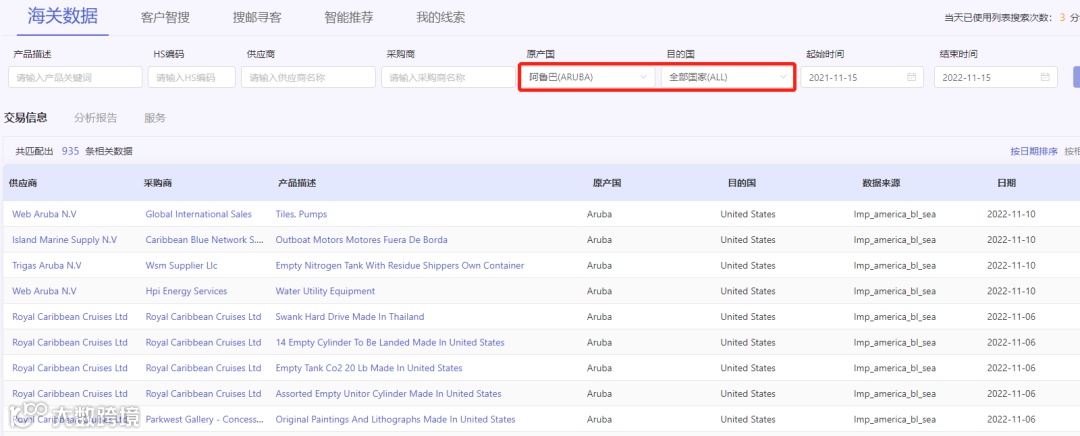The image size is (1080, 436).
Task: Open the 我的线索 tab
Action: click(x=441, y=18)
